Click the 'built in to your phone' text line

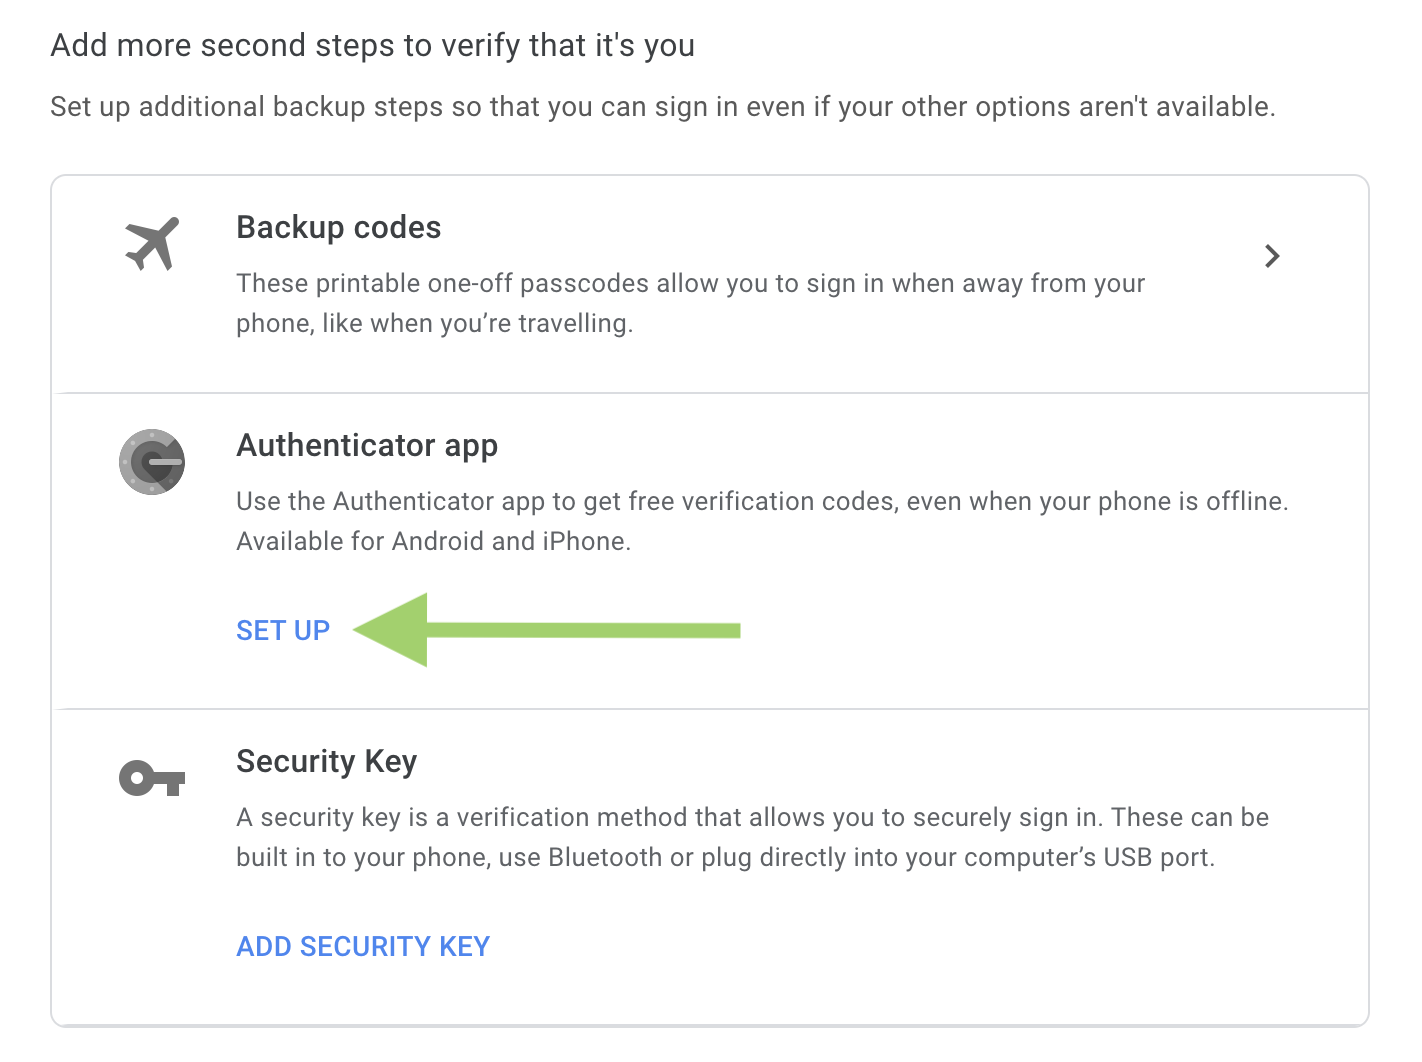(x=725, y=857)
